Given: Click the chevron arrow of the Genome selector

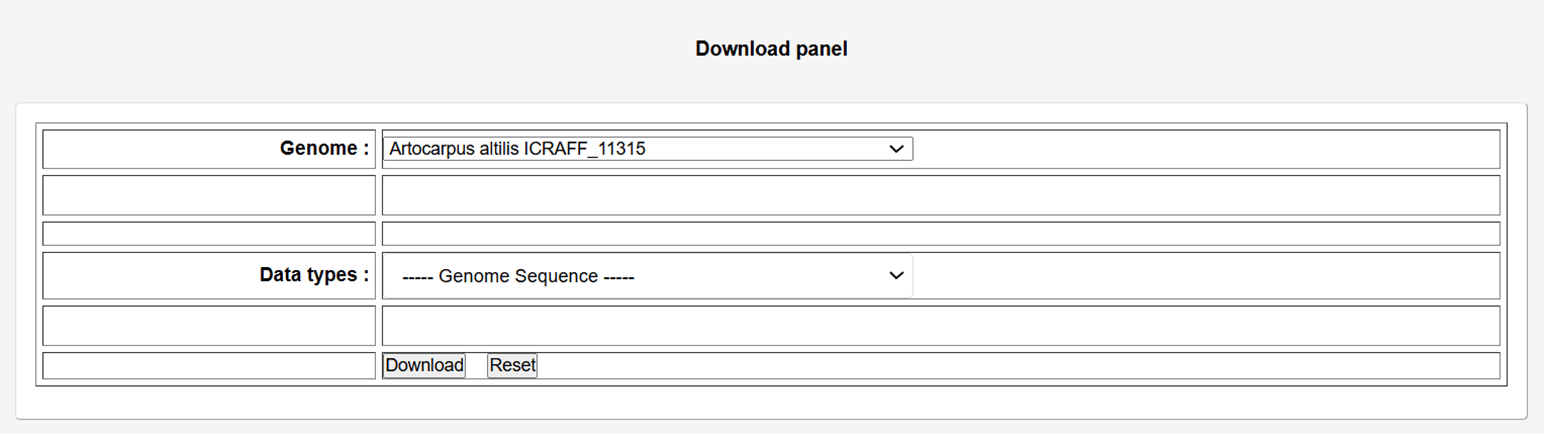Looking at the screenshot, I should pyautogui.click(x=896, y=149).
